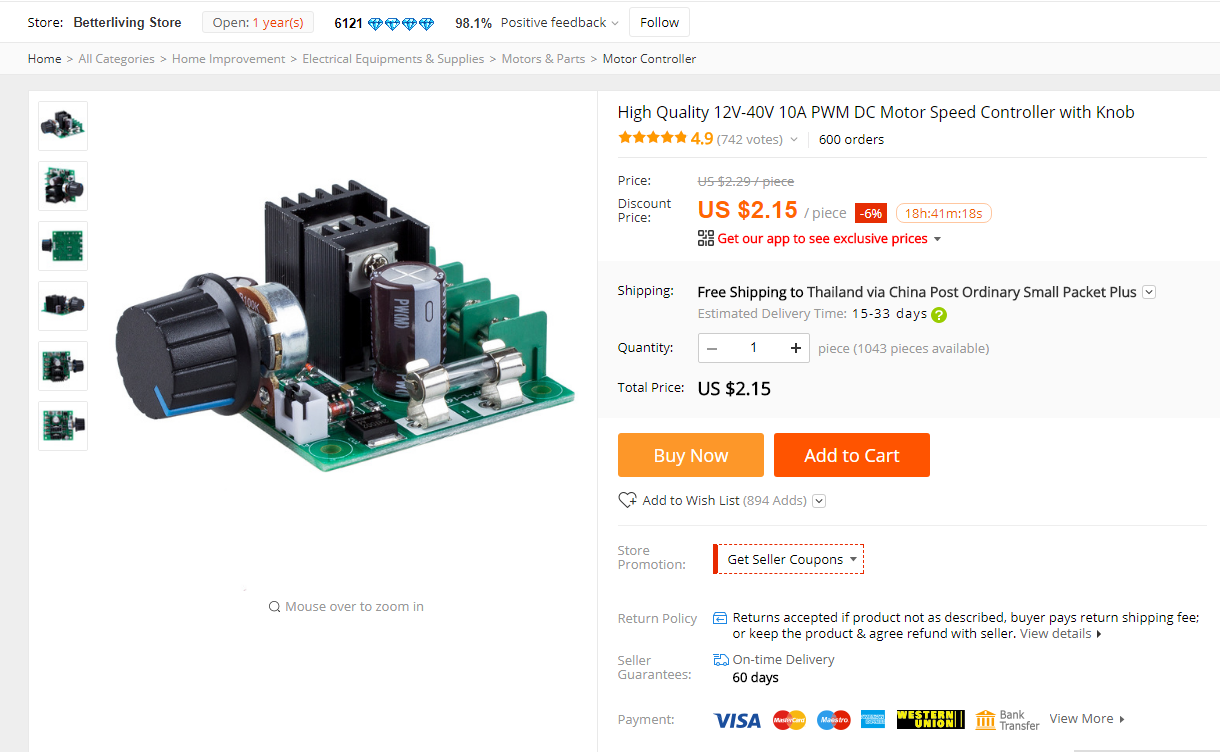
Task: Decrease quantity with the minus button
Action: (x=712, y=348)
